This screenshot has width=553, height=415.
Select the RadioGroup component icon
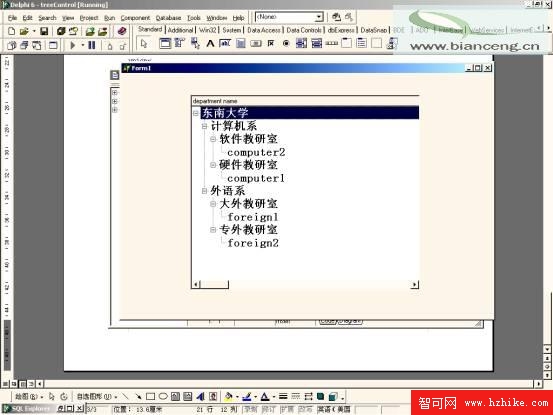pos(361,43)
